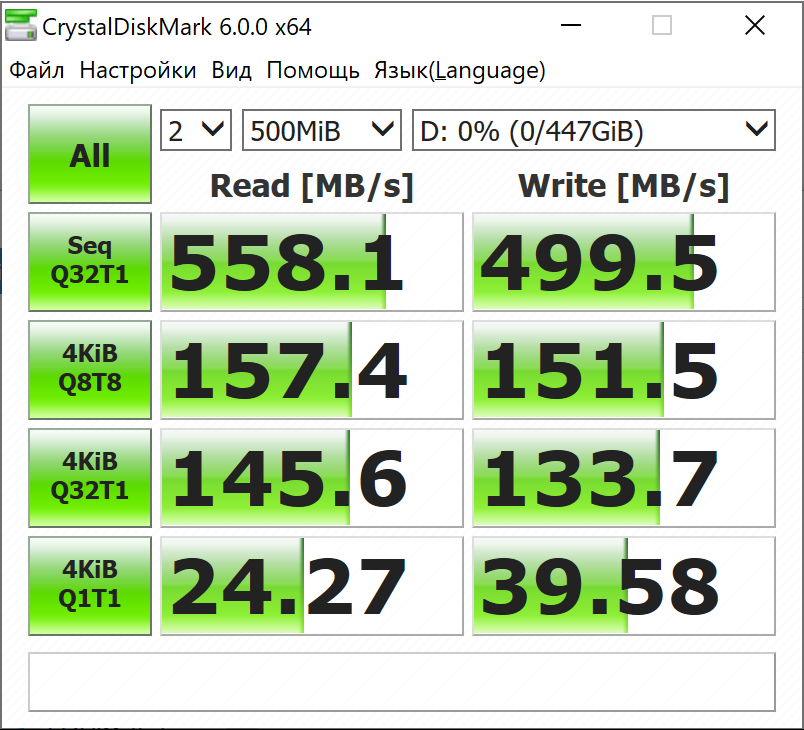
Task: Click the Seq read value 558.1
Action: (312, 262)
